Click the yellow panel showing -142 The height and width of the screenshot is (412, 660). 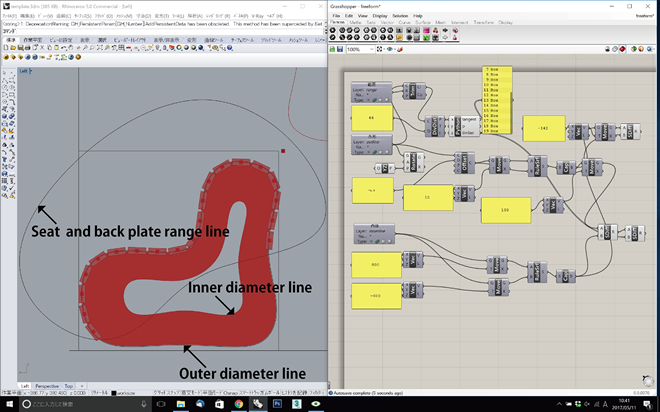(x=543, y=128)
